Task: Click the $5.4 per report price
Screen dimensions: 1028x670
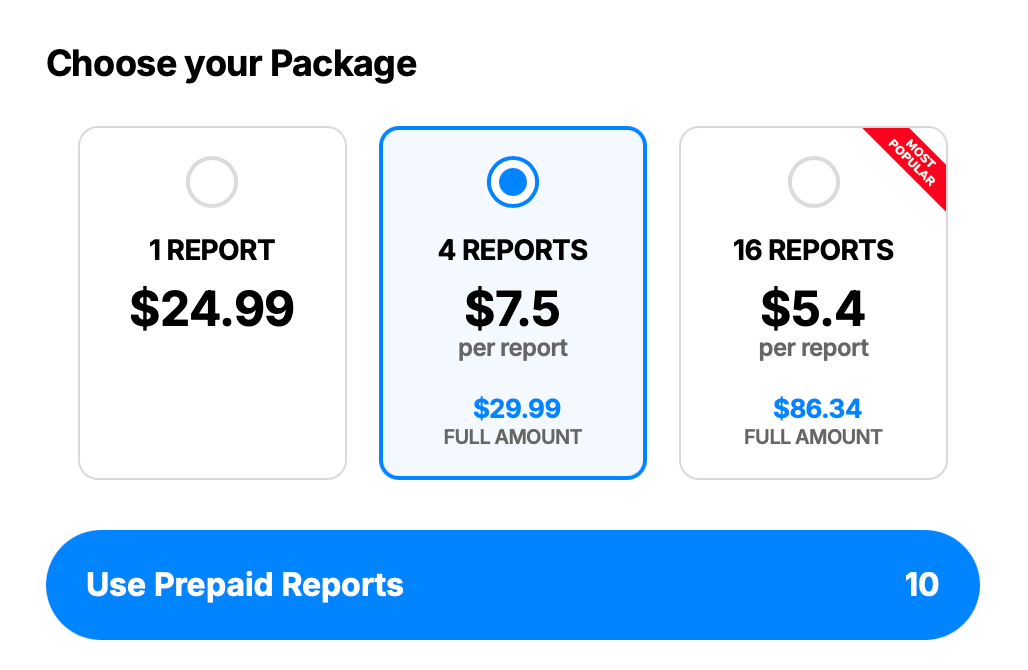Action: pos(814,308)
